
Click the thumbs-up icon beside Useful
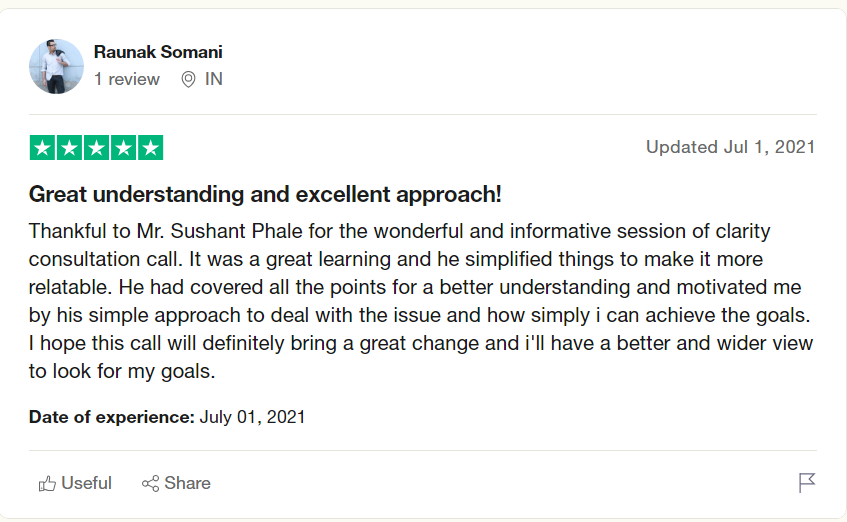point(47,484)
